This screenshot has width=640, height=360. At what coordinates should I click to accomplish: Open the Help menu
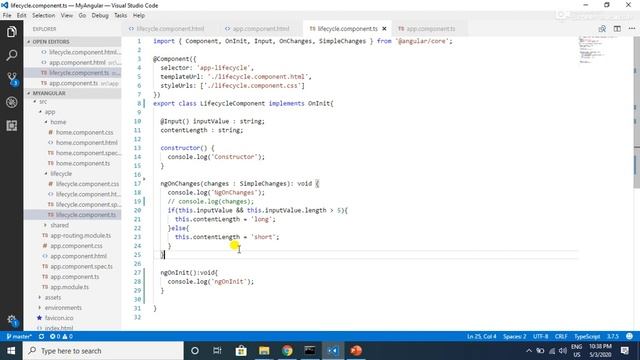pos(139,15)
